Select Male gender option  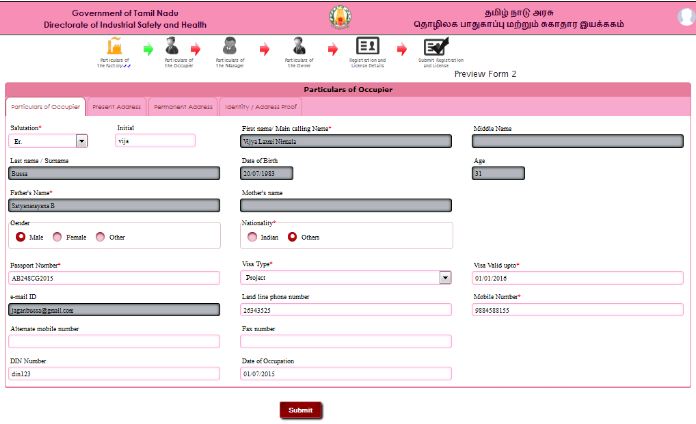(x=20, y=237)
